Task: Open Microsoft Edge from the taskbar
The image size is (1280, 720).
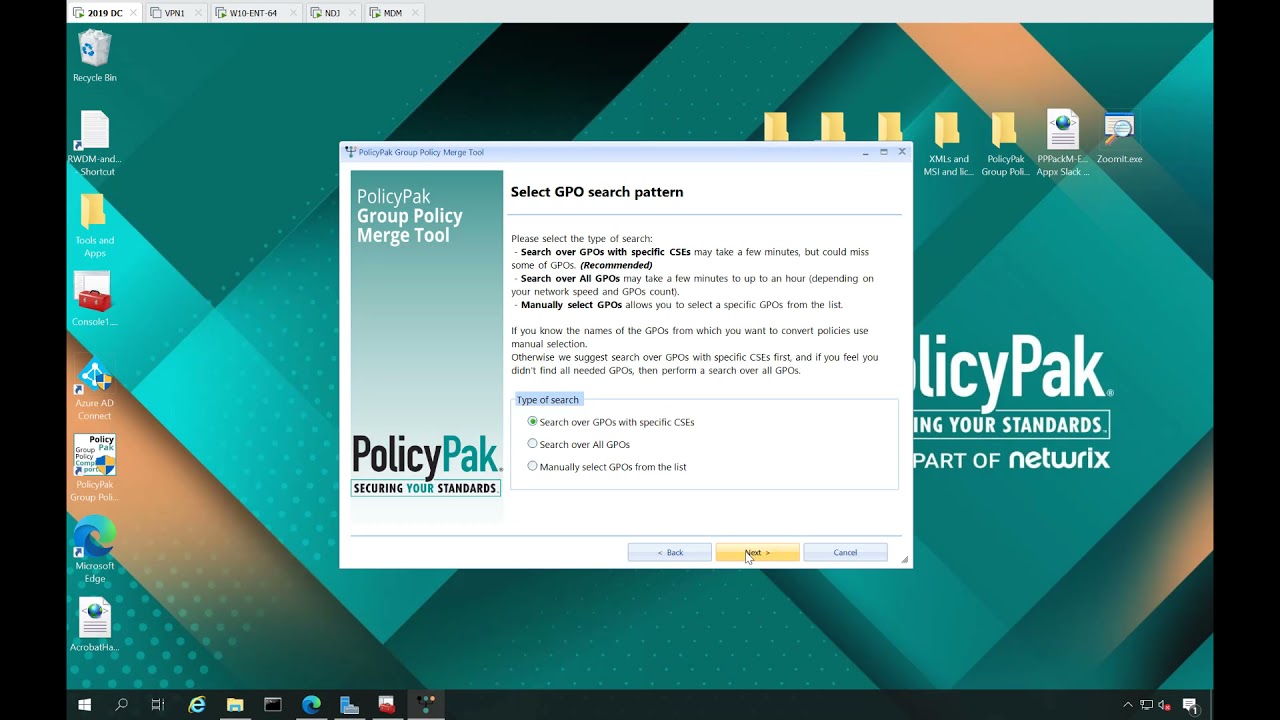Action: 311,705
